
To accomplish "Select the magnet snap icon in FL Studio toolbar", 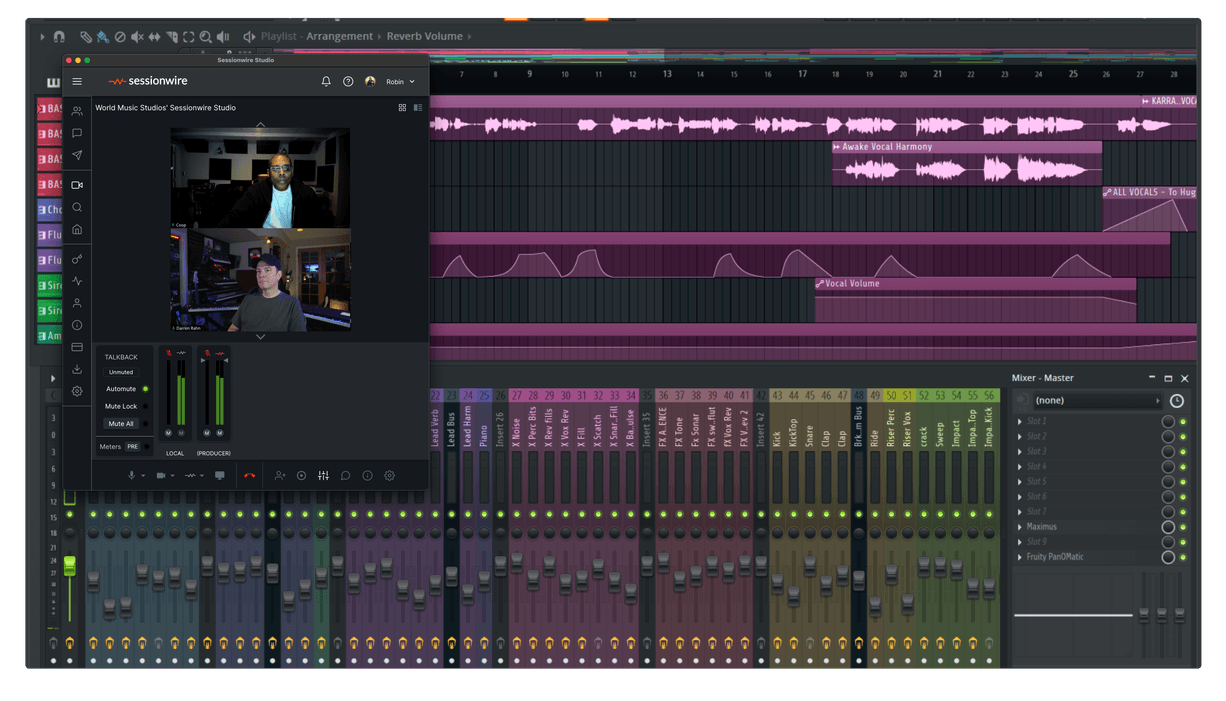I will pyautogui.click(x=60, y=37).
